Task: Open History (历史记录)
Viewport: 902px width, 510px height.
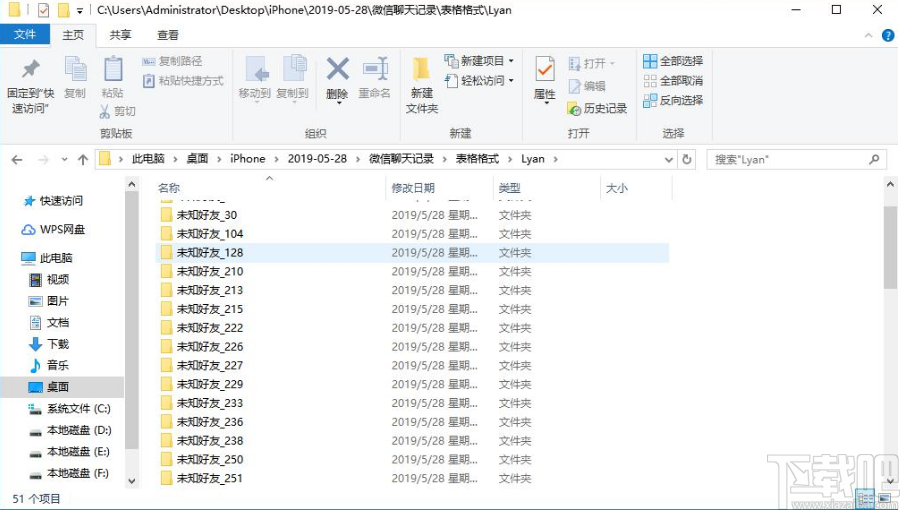Action: tap(597, 108)
